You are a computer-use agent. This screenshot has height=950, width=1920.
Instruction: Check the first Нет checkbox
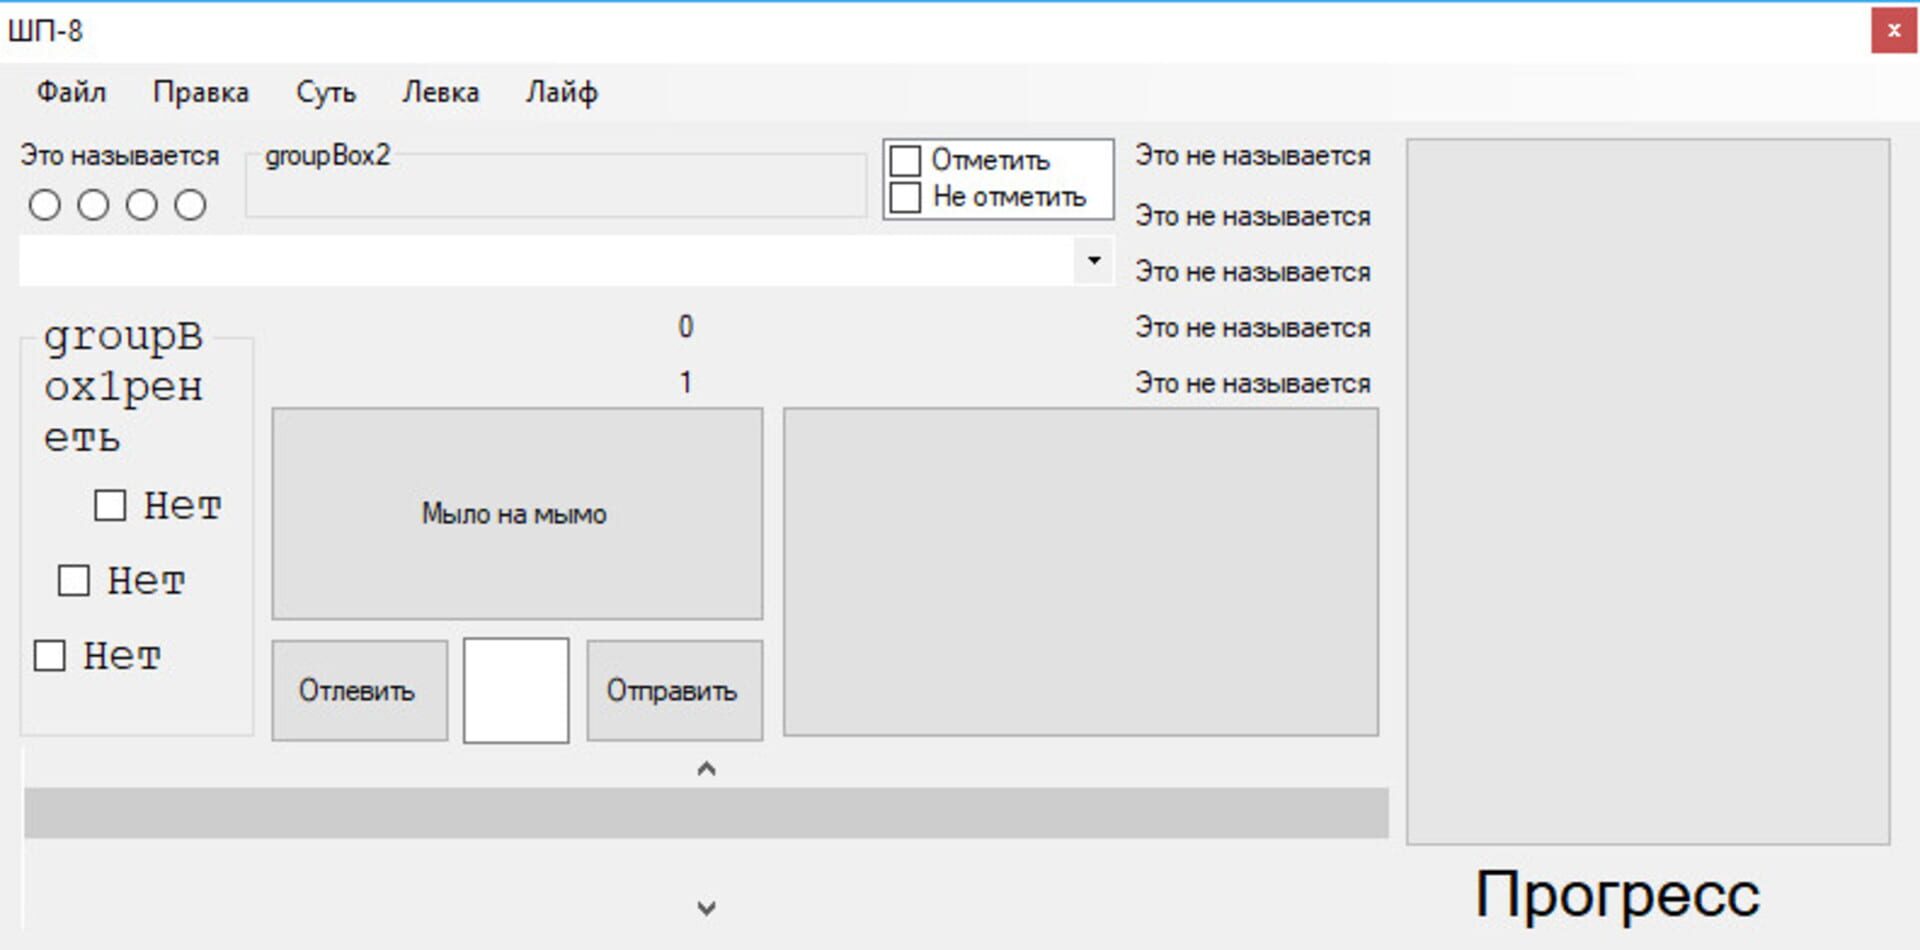tap(108, 506)
